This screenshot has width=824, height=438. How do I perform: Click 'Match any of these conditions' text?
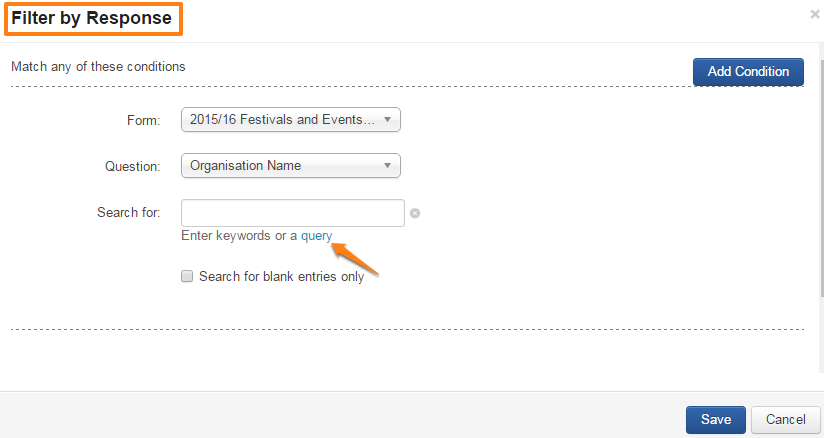[x=98, y=67]
